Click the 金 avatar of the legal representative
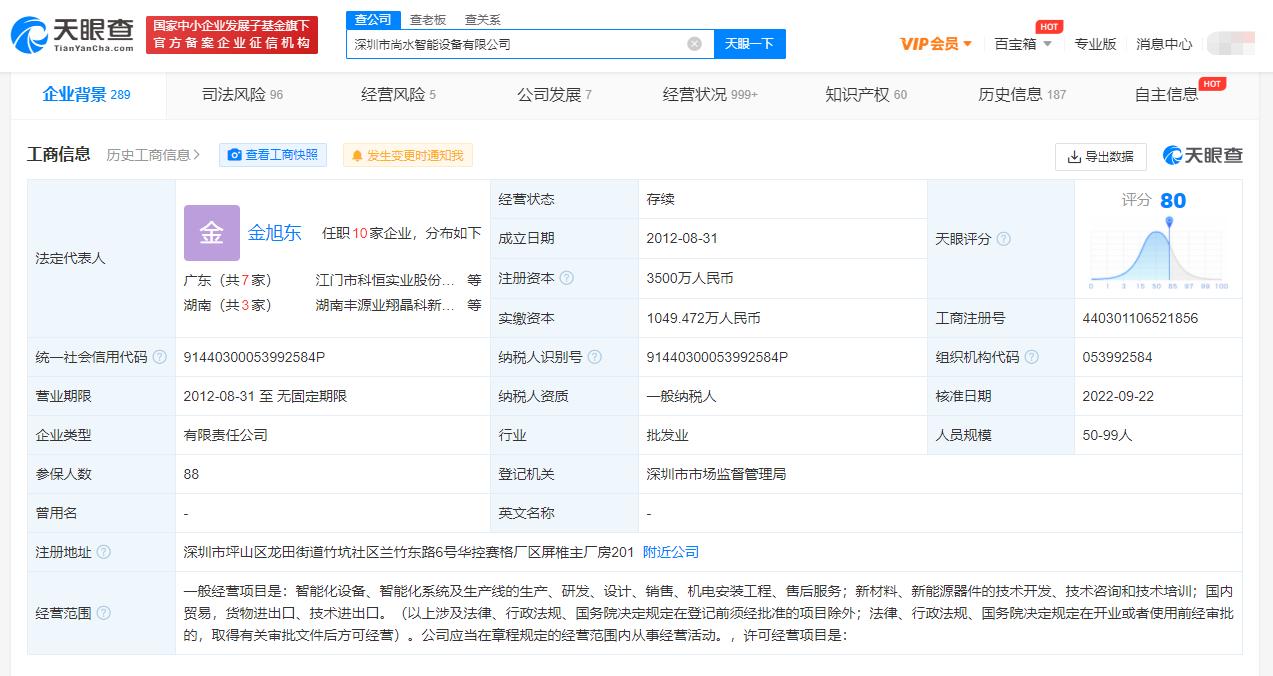This screenshot has width=1273, height=676. point(211,233)
